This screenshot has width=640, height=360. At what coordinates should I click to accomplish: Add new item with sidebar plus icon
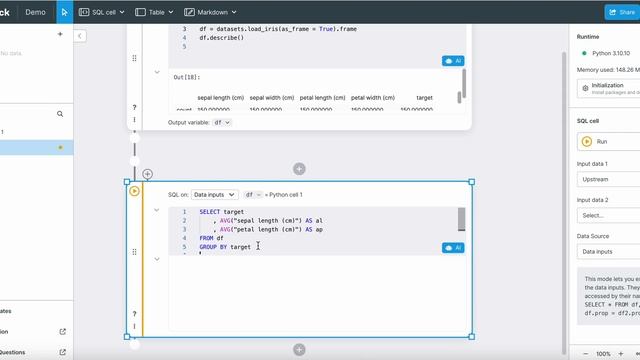tap(60, 34)
